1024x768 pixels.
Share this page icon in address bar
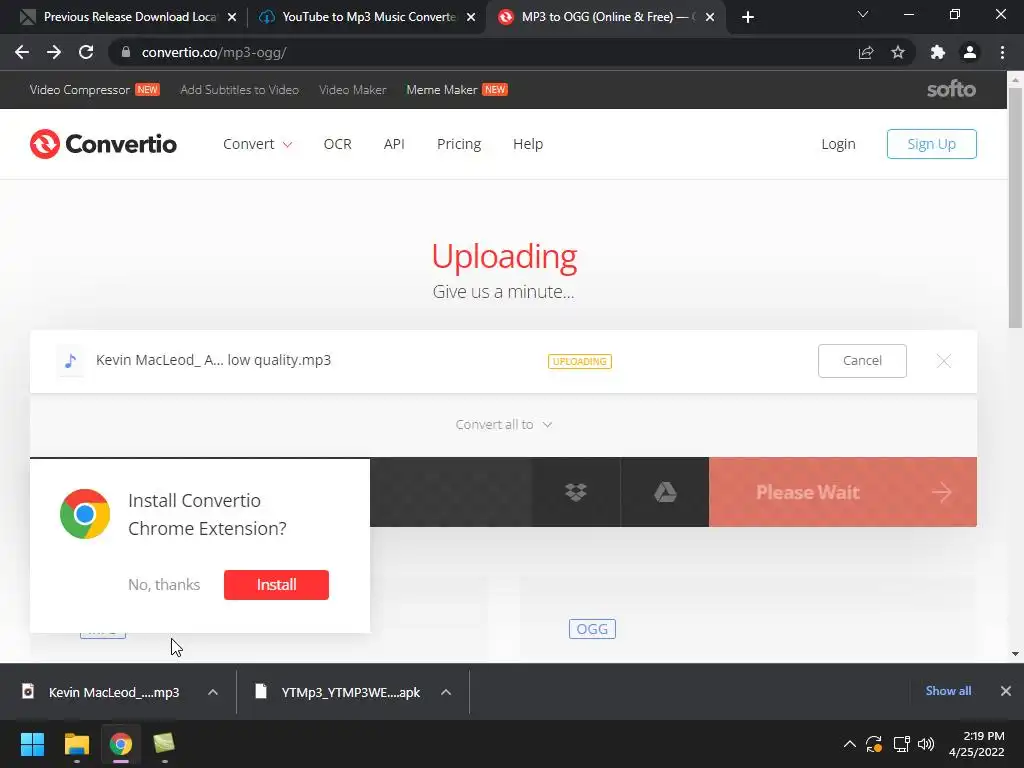[866, 52]
